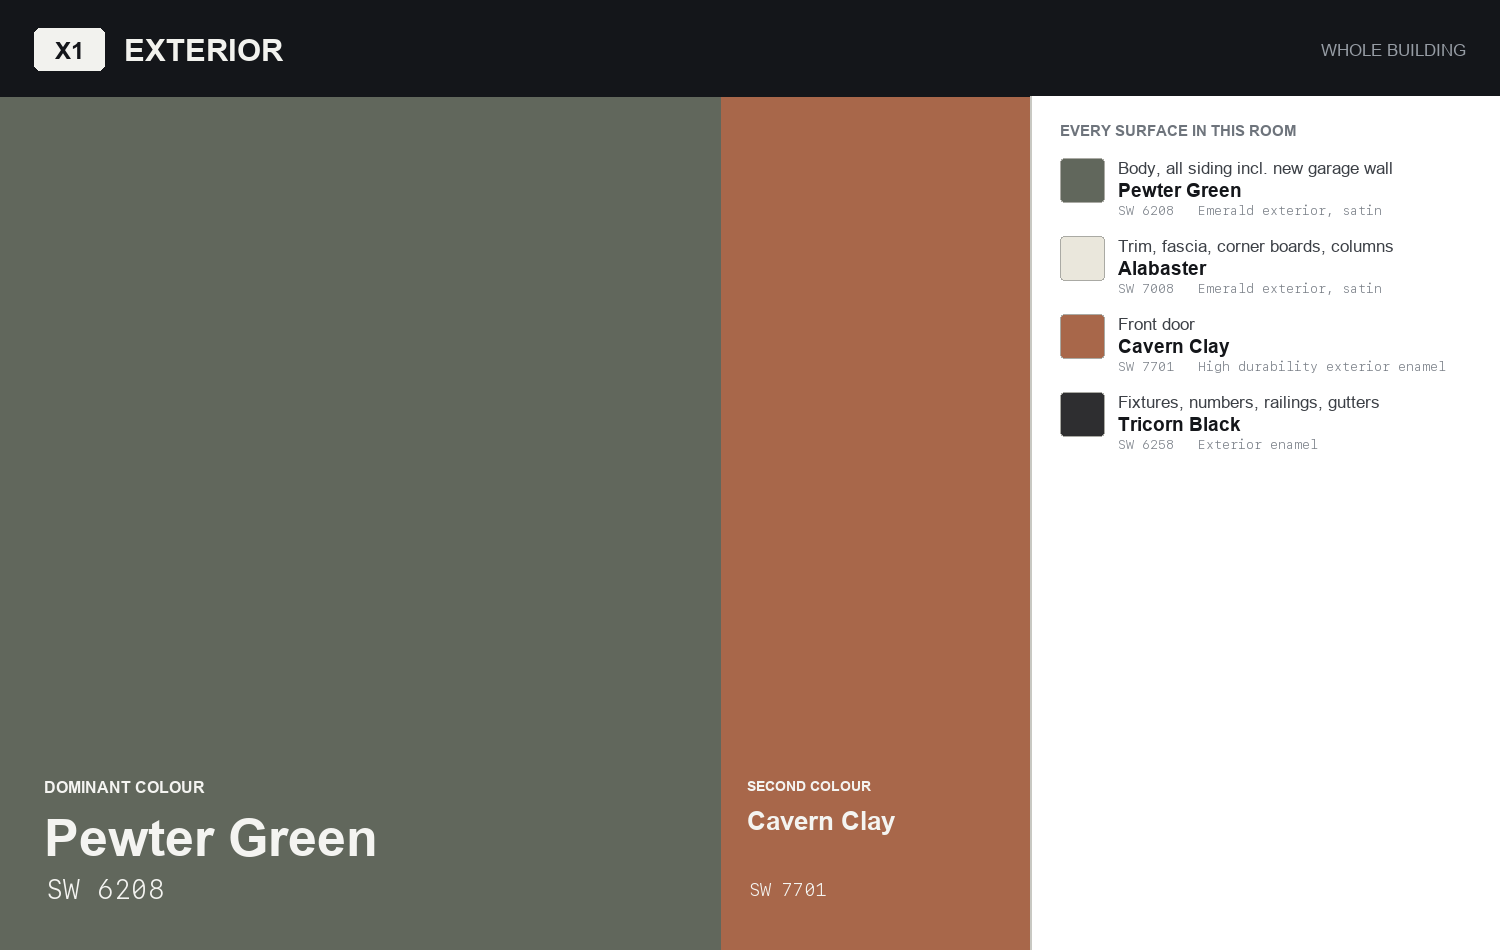Click the 'DOMINANT COLOUR' label
The height and width of the screenshot is (950, 1500).
[x=124, y=788]
